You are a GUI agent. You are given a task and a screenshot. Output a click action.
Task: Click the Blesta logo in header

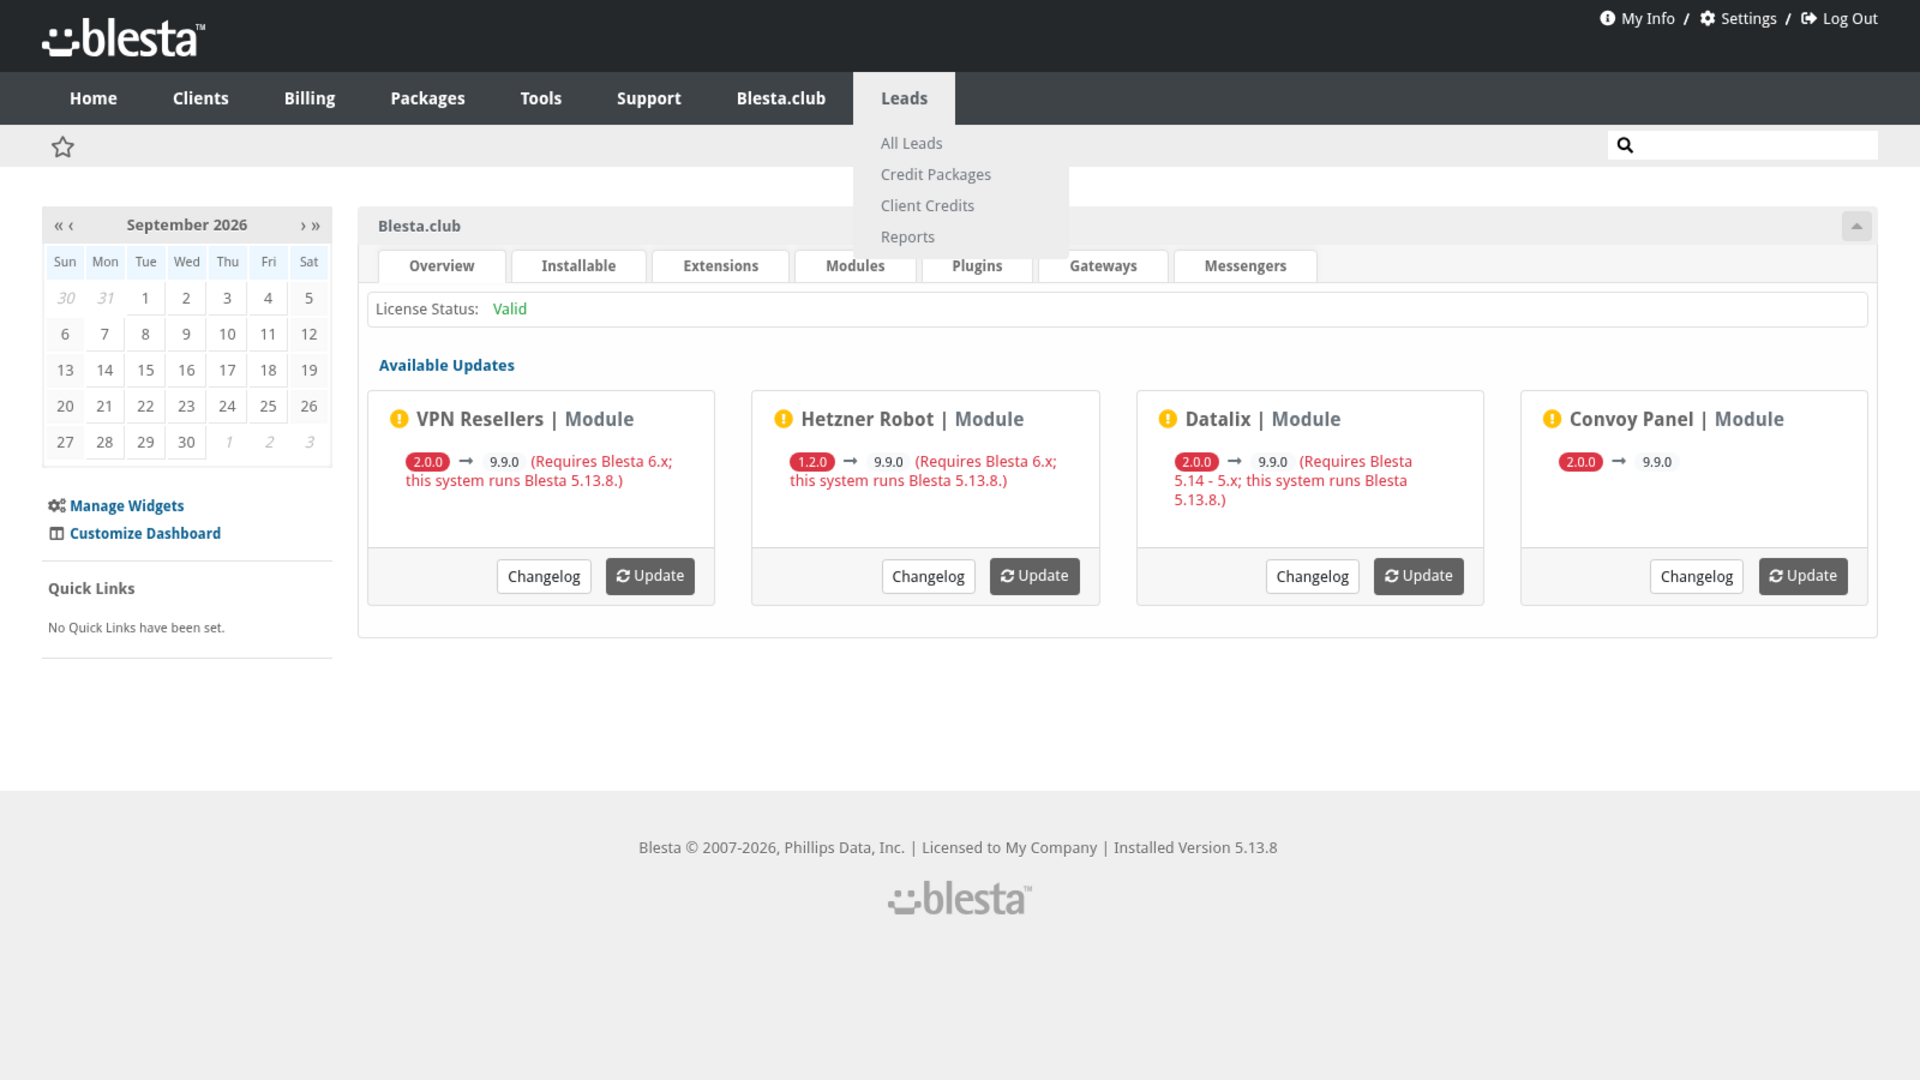(x=123, y=38)
